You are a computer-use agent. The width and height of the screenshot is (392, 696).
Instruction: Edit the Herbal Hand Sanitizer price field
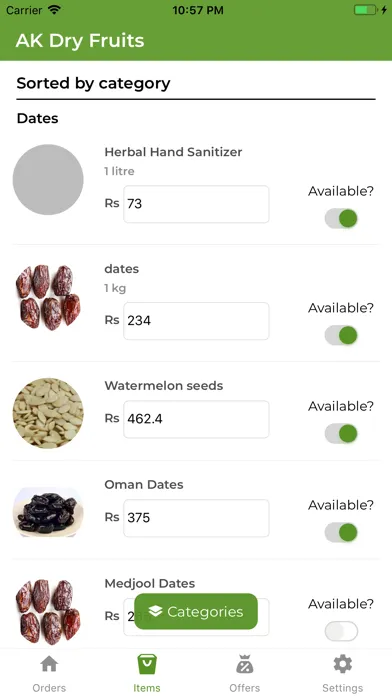196,204
